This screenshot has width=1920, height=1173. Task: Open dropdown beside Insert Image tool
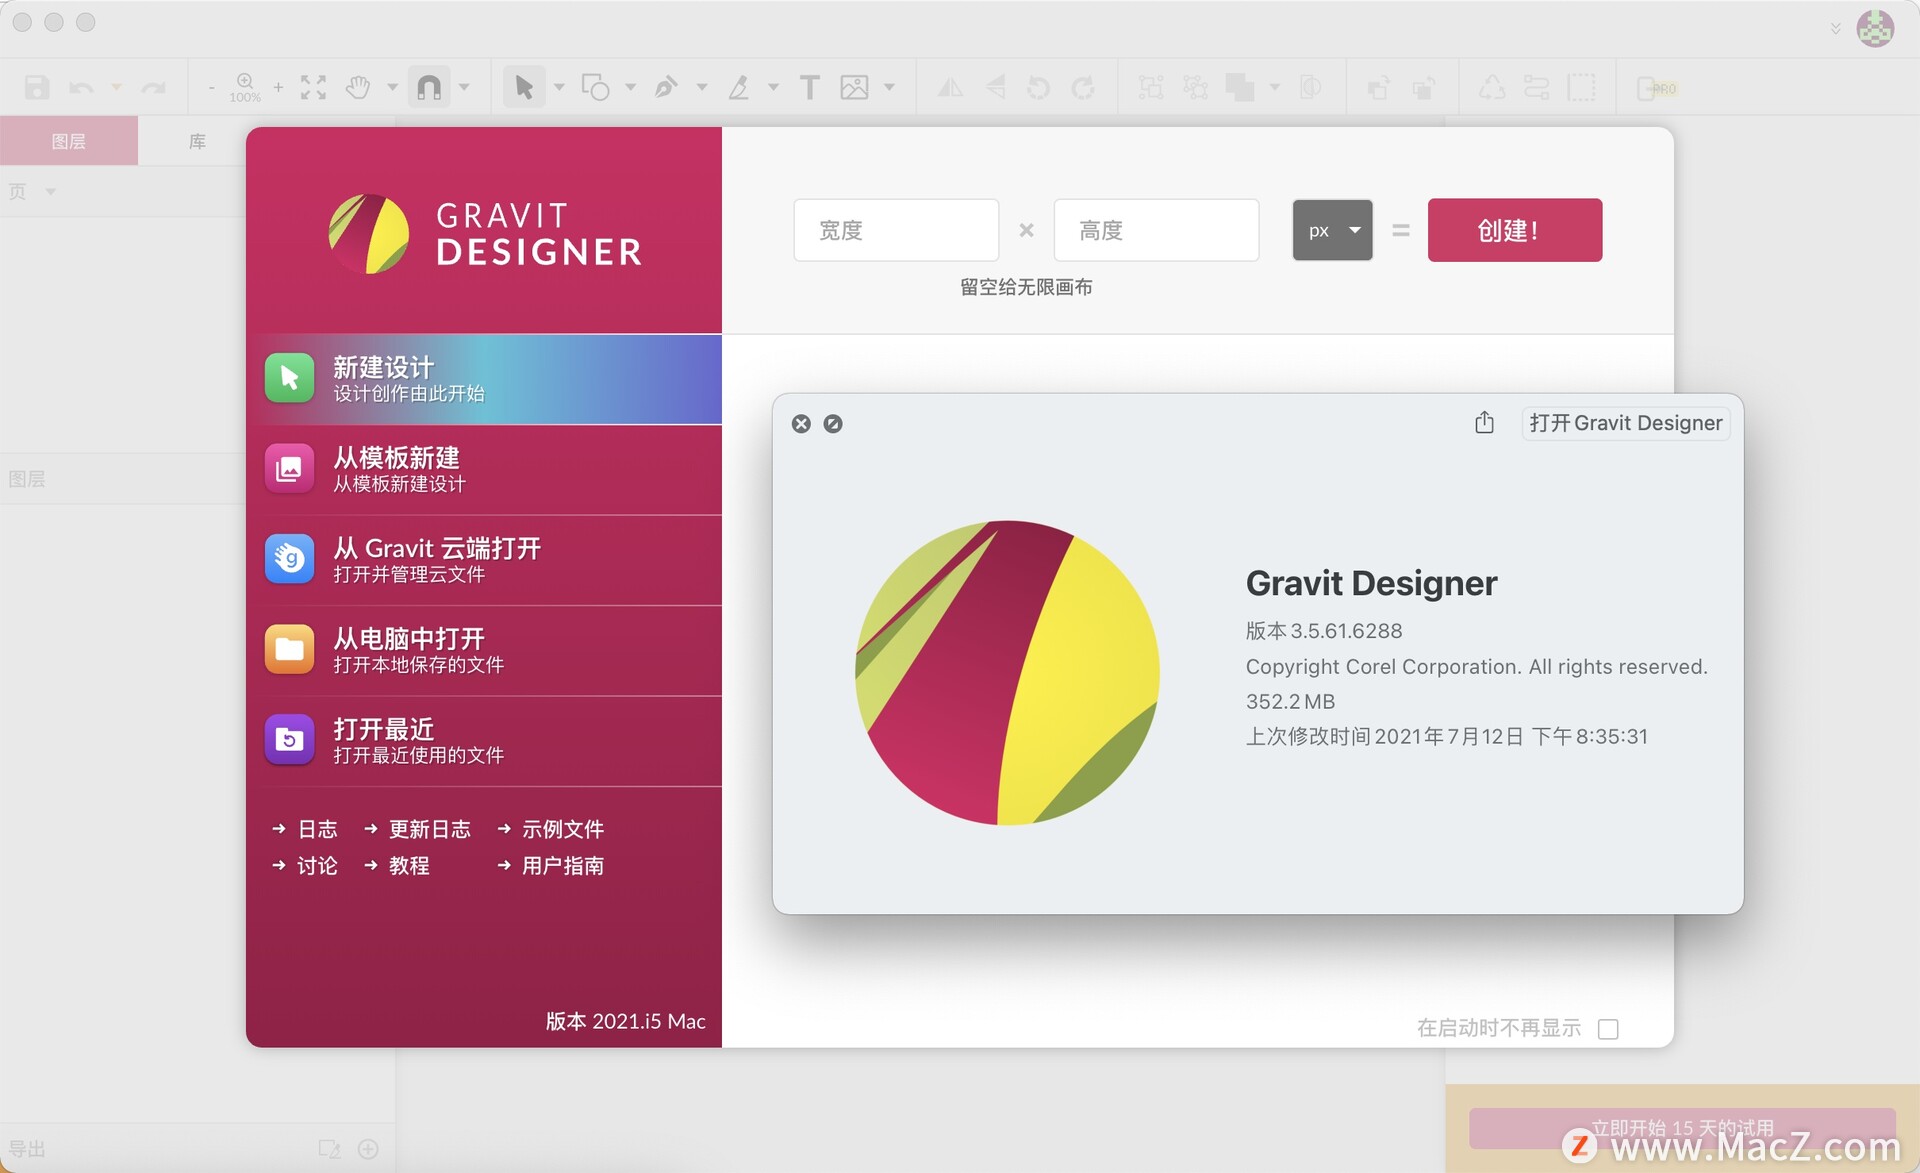(889, 88)
